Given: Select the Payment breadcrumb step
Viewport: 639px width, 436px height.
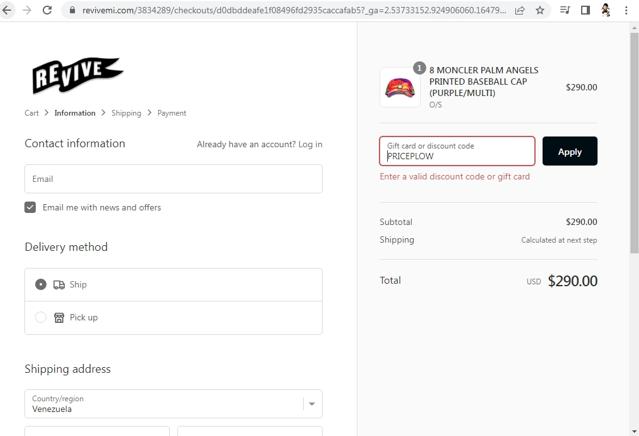Looking at the screenshot, I should (172, 113).
